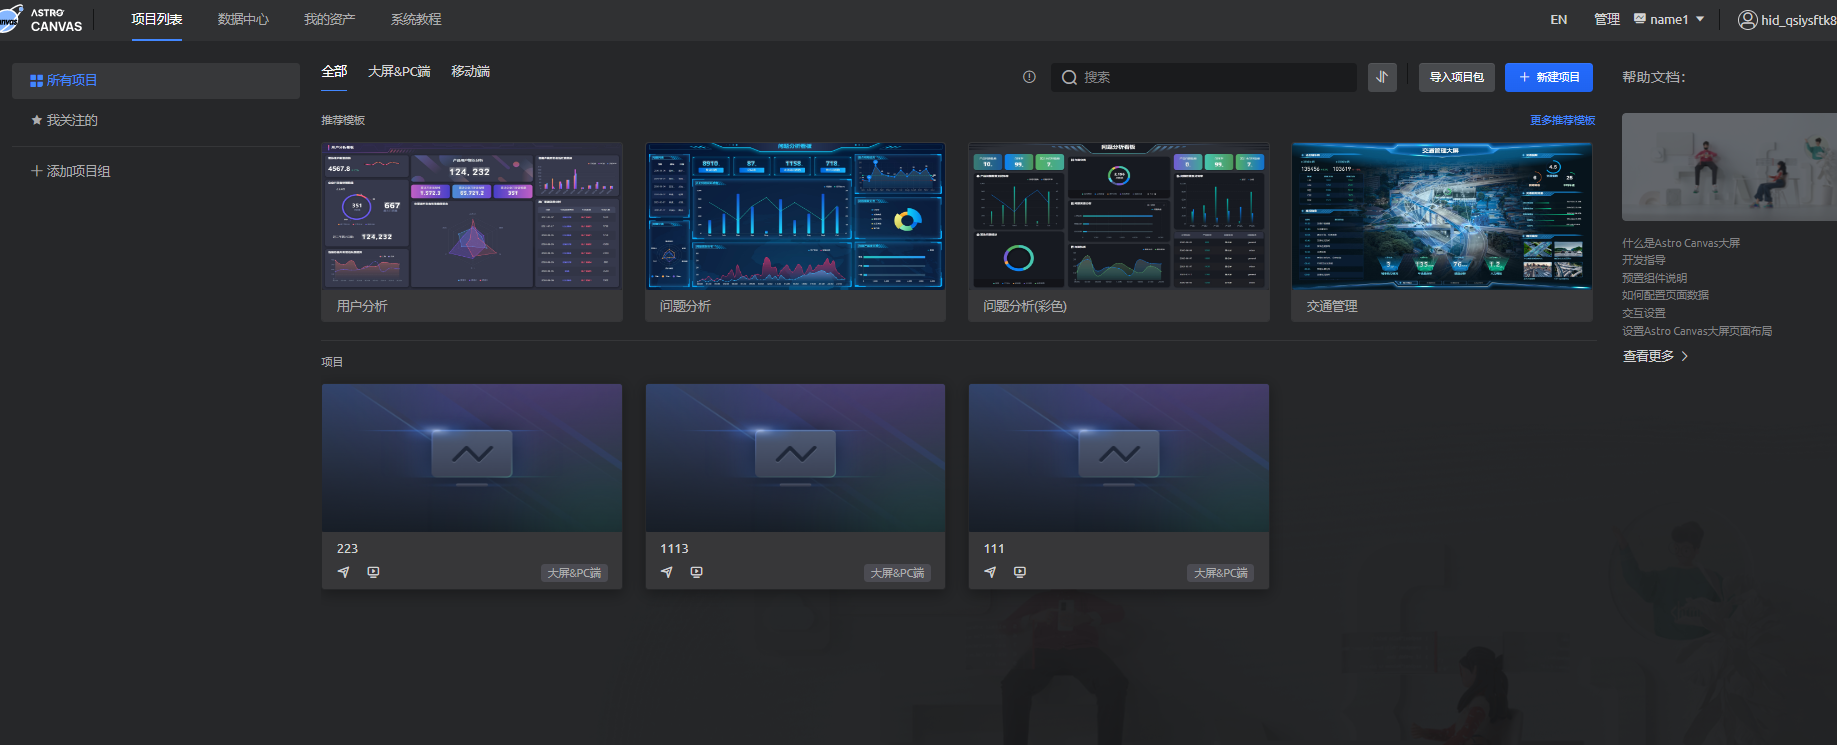Open the 更多推荐模板 link
This screenshot has height=745, width=1837.
pos(1562,120)
